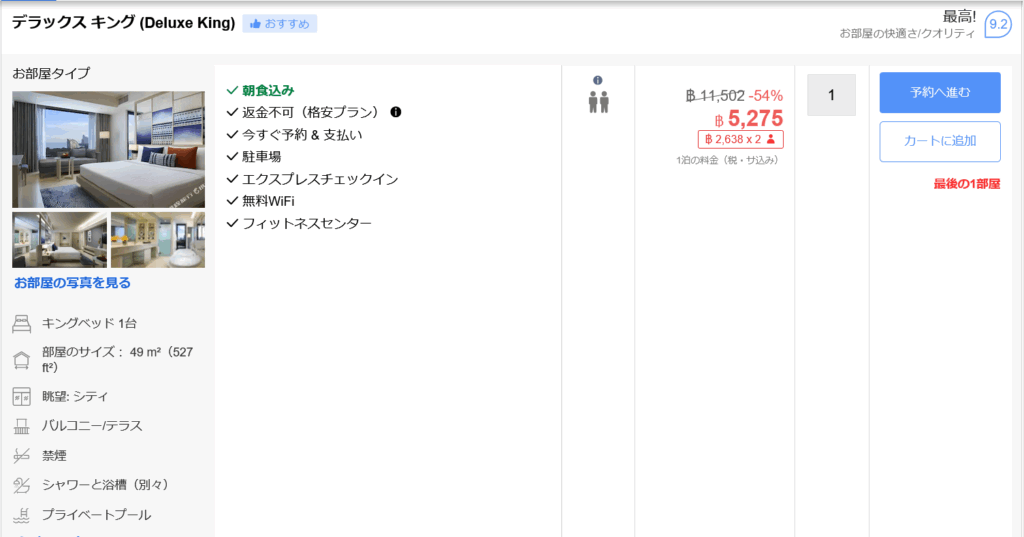This screenshot has width=1024, height=537.
Task: Open the bathroom thumbnail on right
Action: pyautogui.click(x=158, y=240)
